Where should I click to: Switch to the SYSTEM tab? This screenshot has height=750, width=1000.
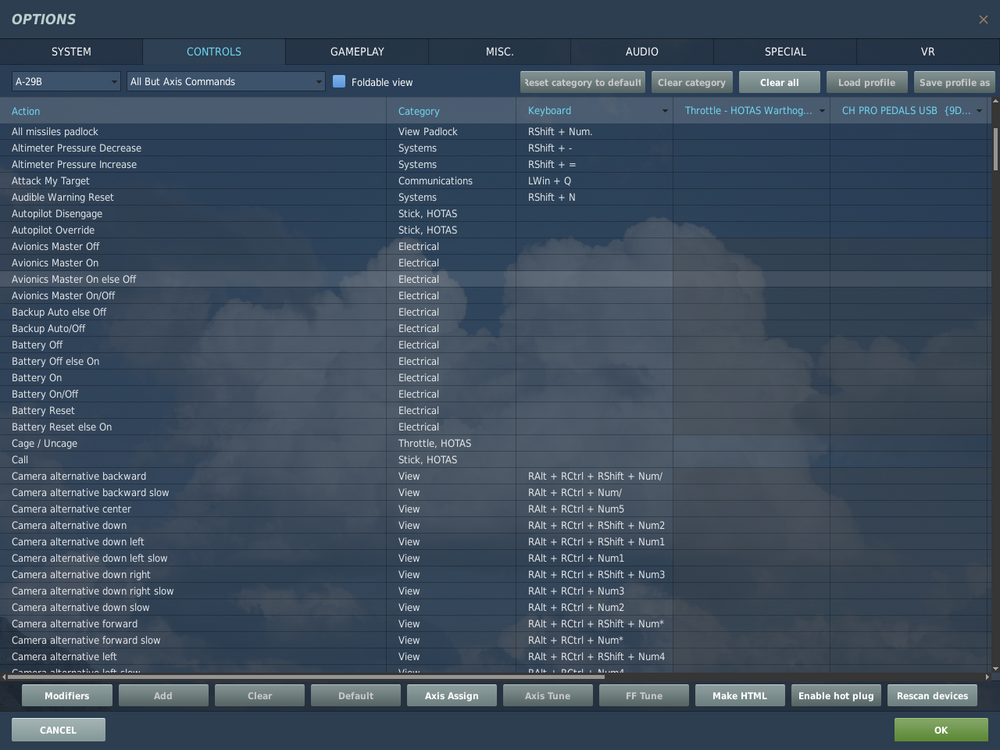click(x=71, y=52)
